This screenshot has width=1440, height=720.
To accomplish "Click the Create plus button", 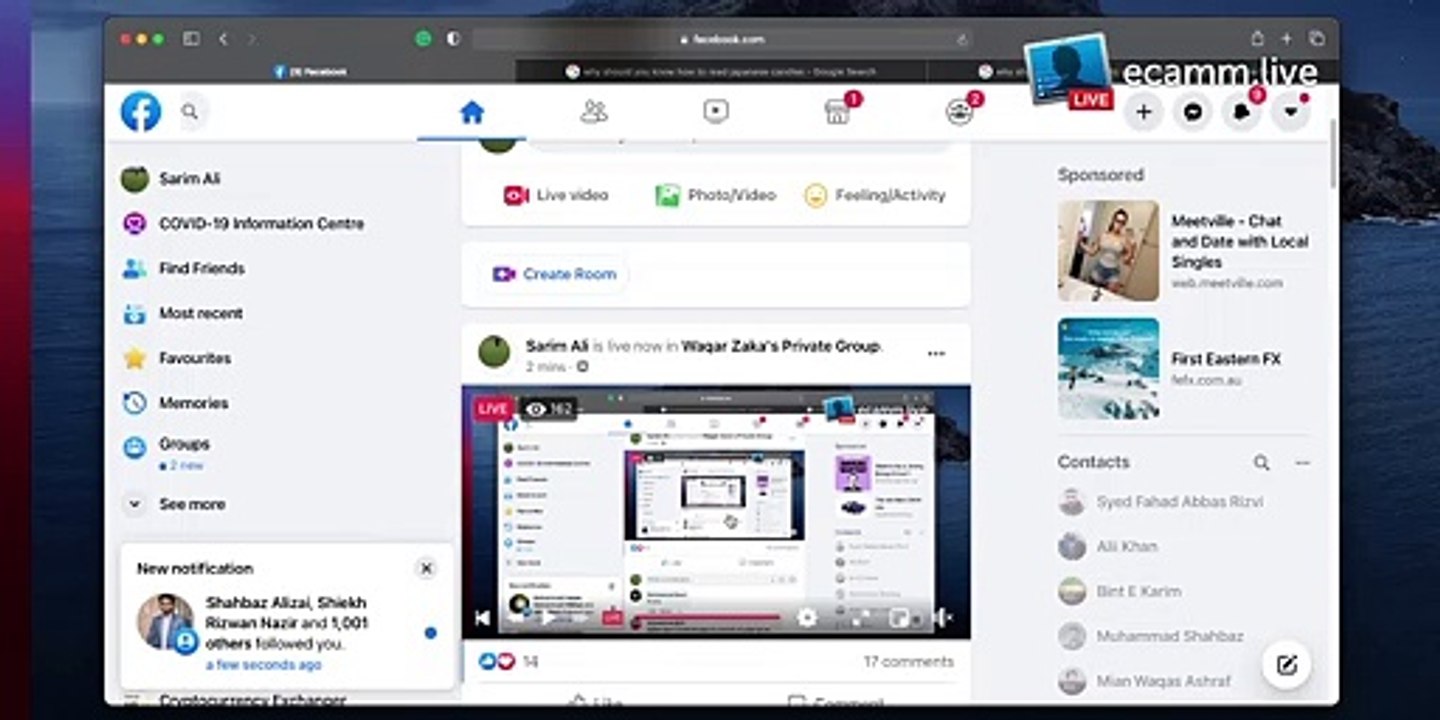I will [x=1144, y=112].
